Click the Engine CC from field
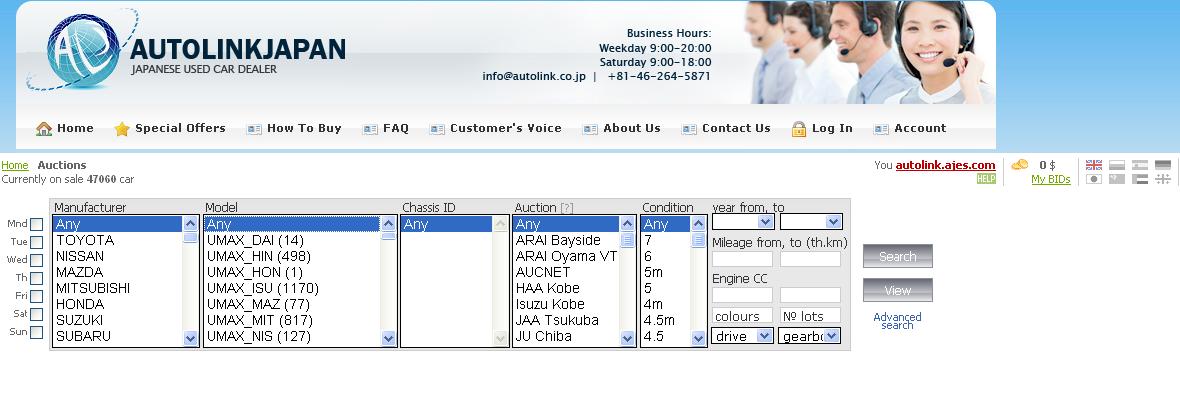The image size is (1180, 420). (x=742, y=295)
